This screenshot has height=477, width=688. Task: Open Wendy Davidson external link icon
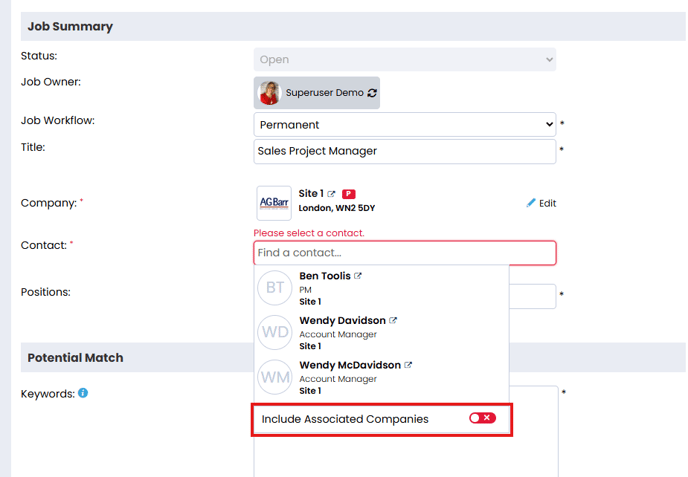point(393,321)
